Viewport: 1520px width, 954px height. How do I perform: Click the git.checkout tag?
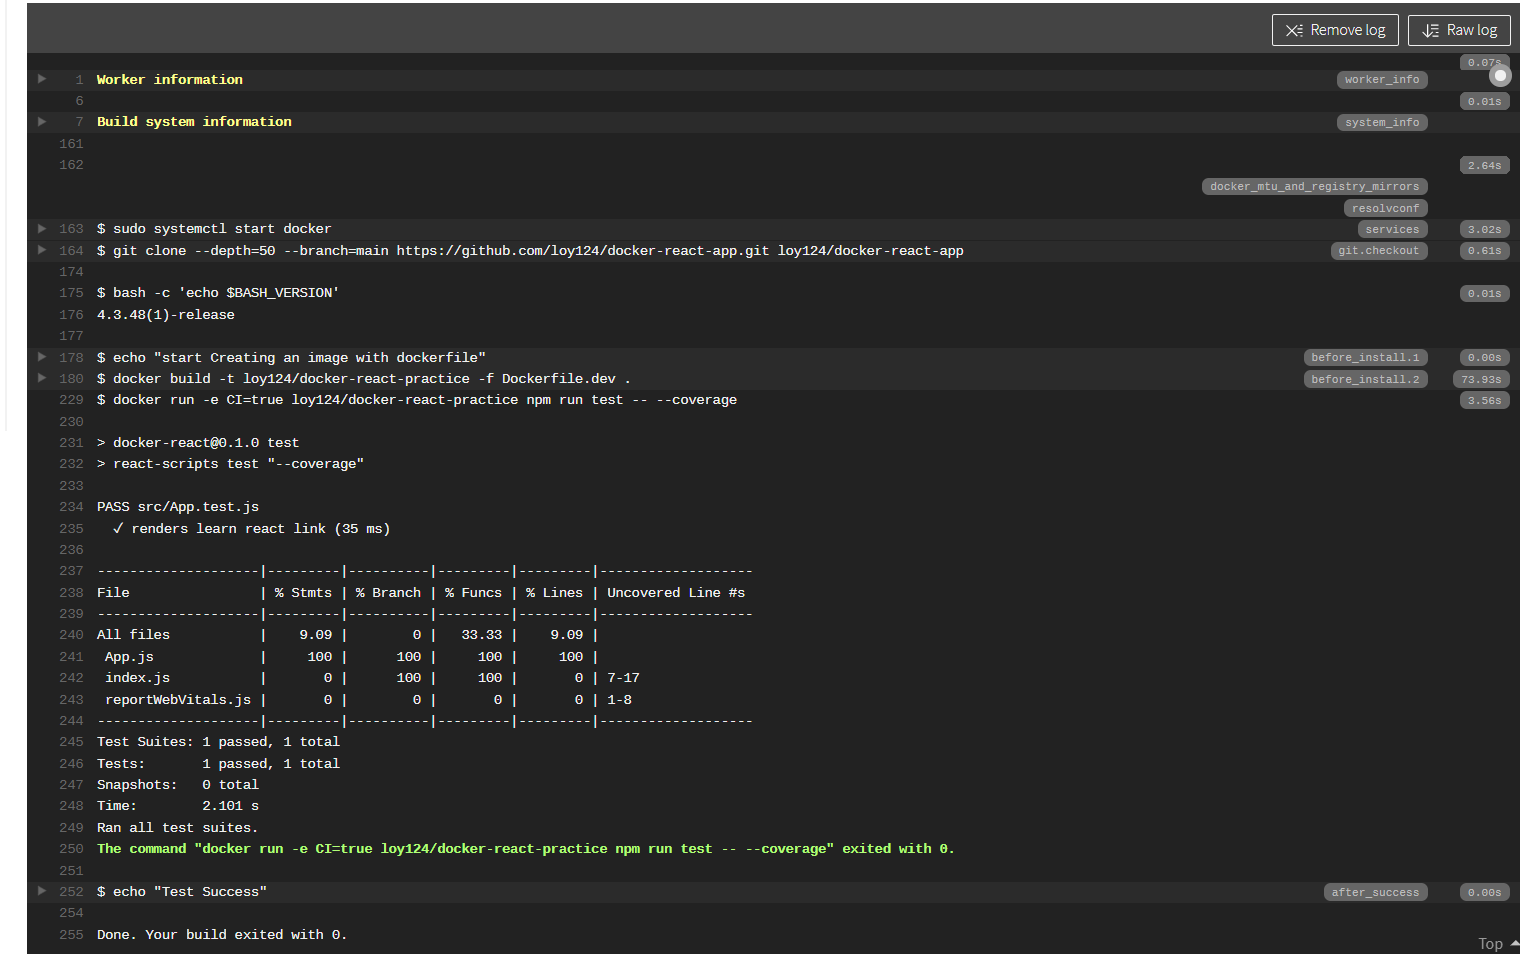pos(1378,251)
